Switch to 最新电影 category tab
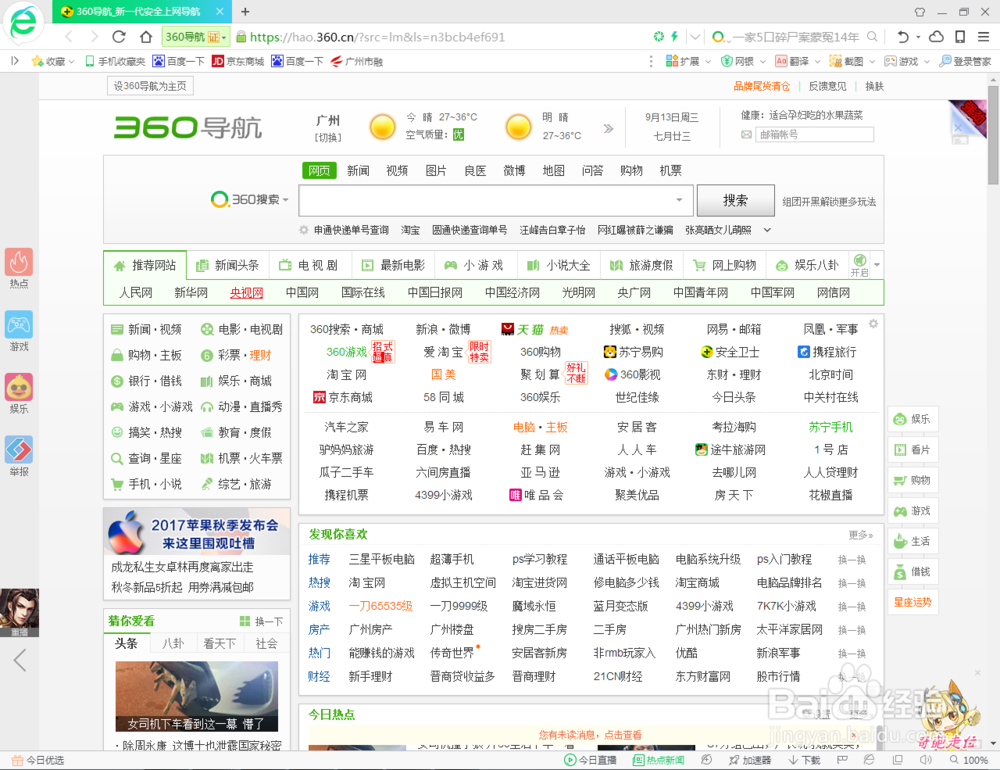The height and width of the screenshot is (770, 1000). 393,265
